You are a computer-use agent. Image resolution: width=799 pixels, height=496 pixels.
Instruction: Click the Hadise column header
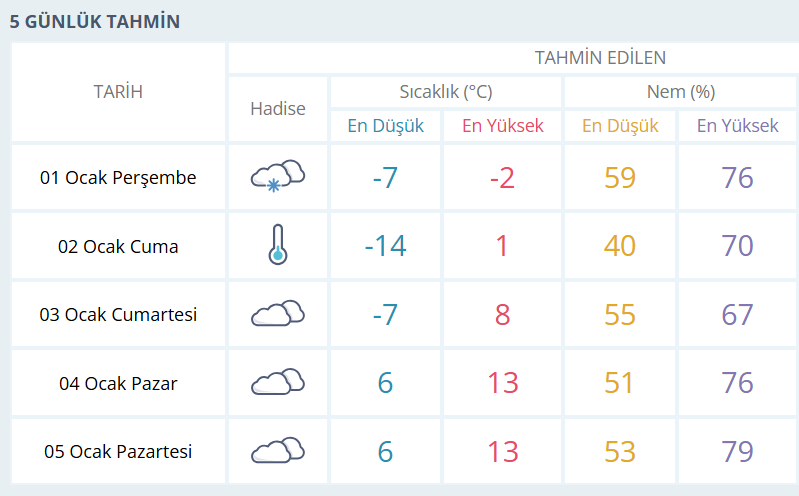pos(277,108)
